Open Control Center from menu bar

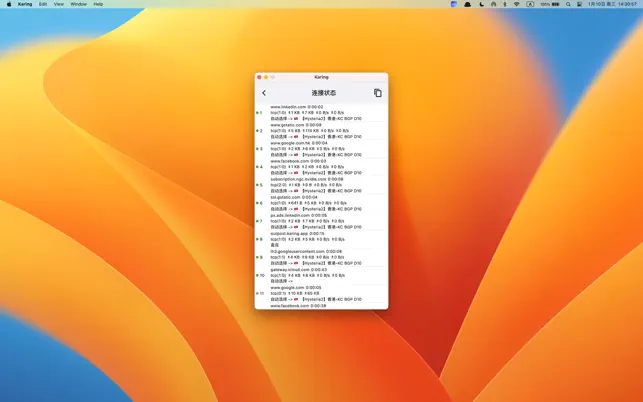[579, 4]
